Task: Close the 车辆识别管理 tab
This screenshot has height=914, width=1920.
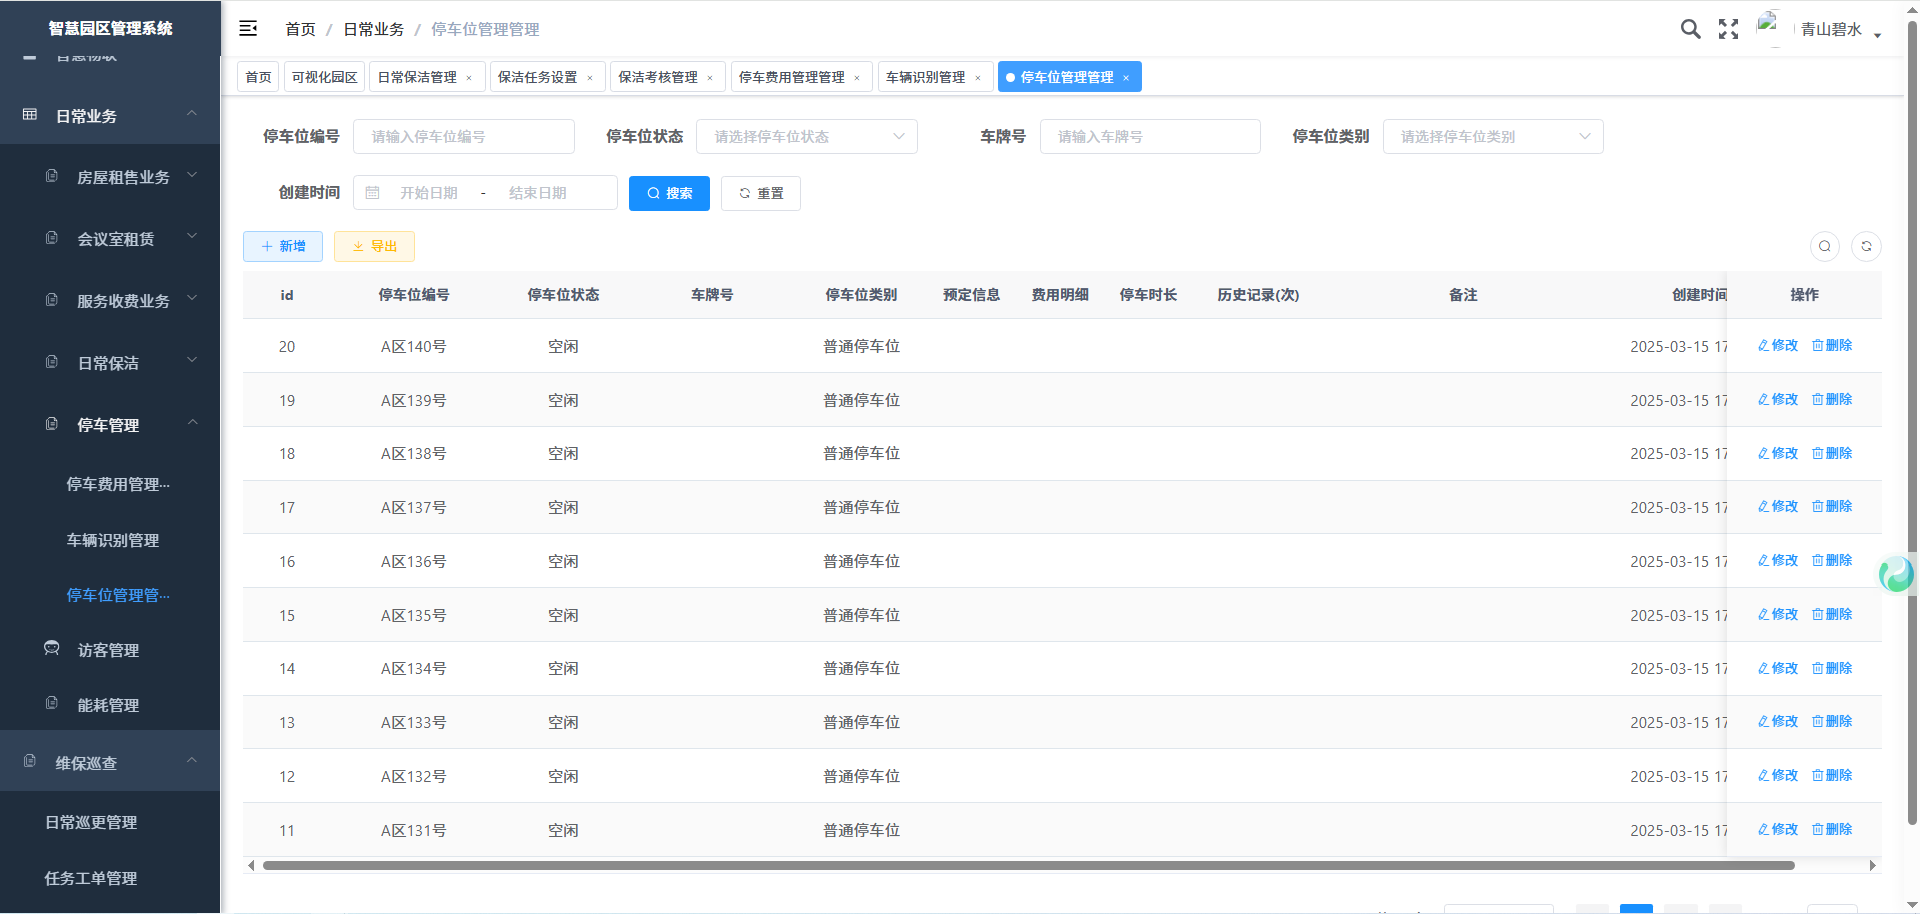Action: pos(978,78)
